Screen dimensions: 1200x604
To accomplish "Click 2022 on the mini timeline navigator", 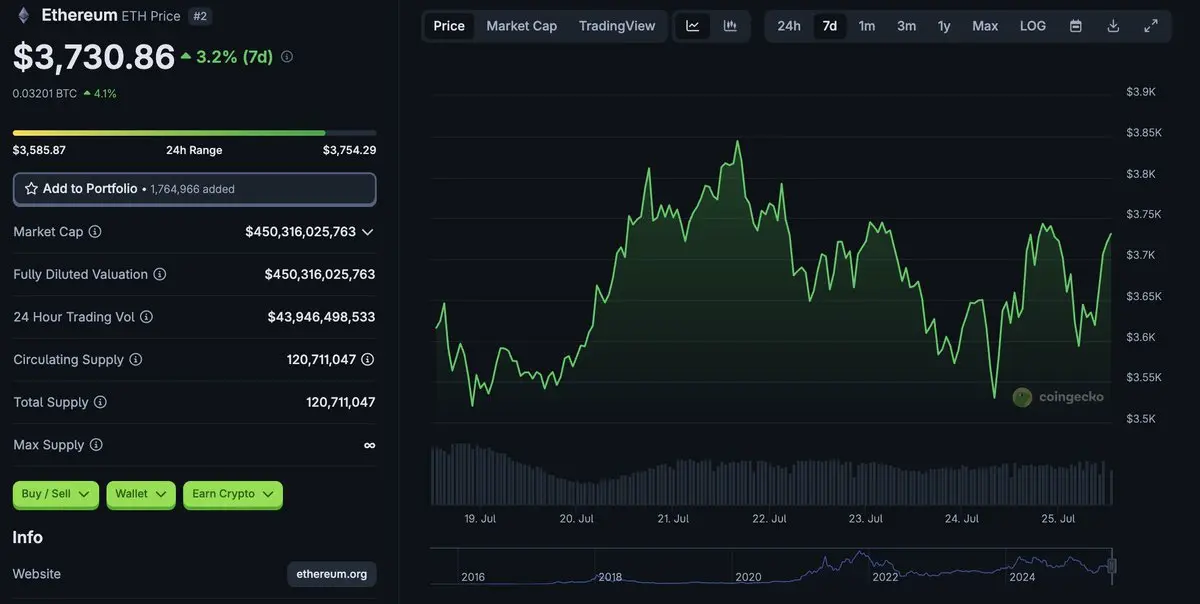I will click(885, 577).
